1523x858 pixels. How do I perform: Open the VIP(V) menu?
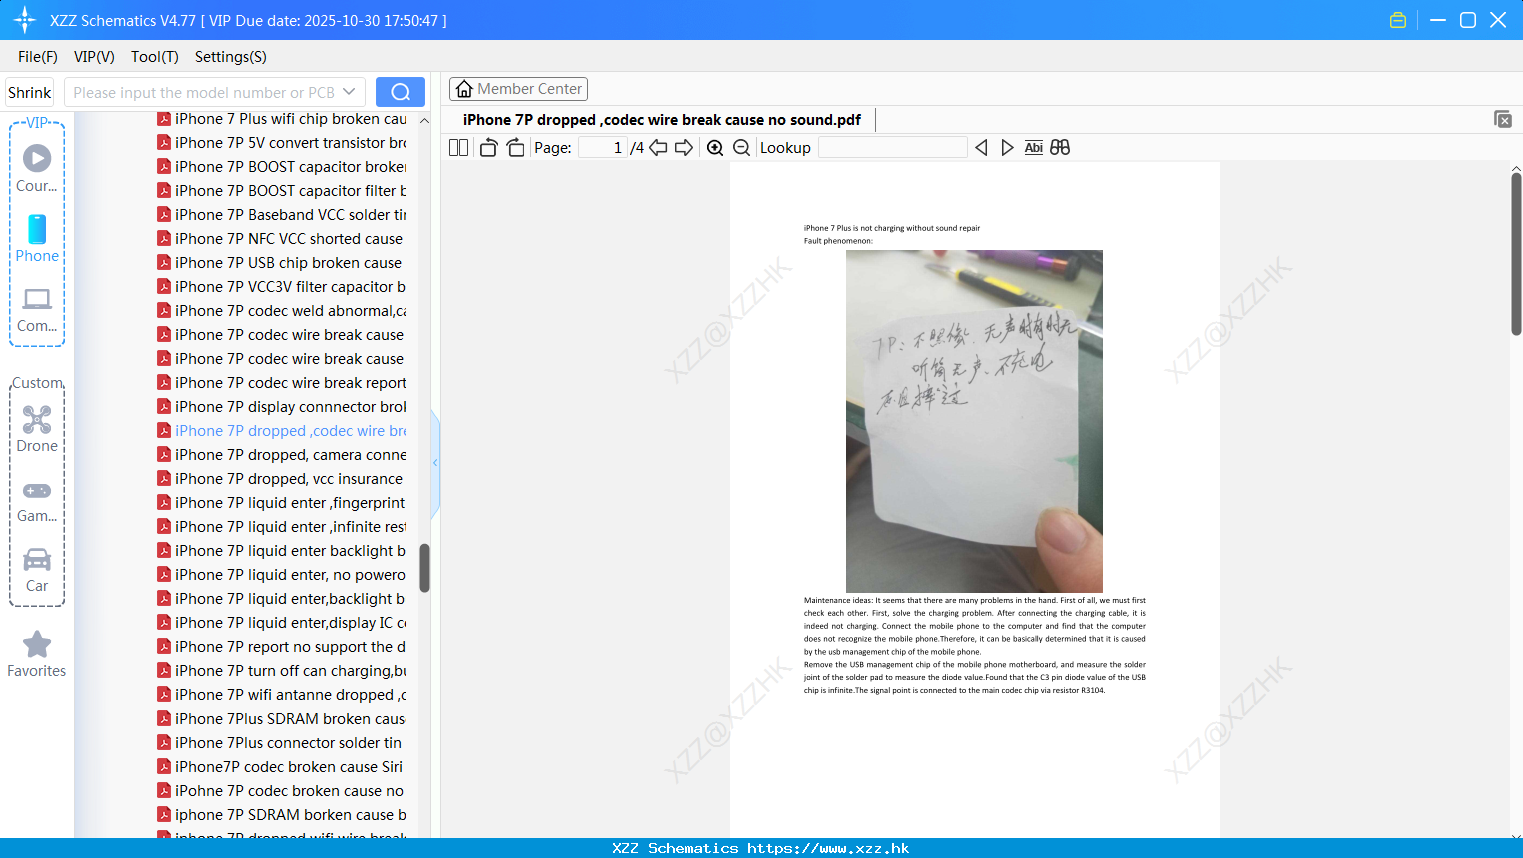(94, 57)
